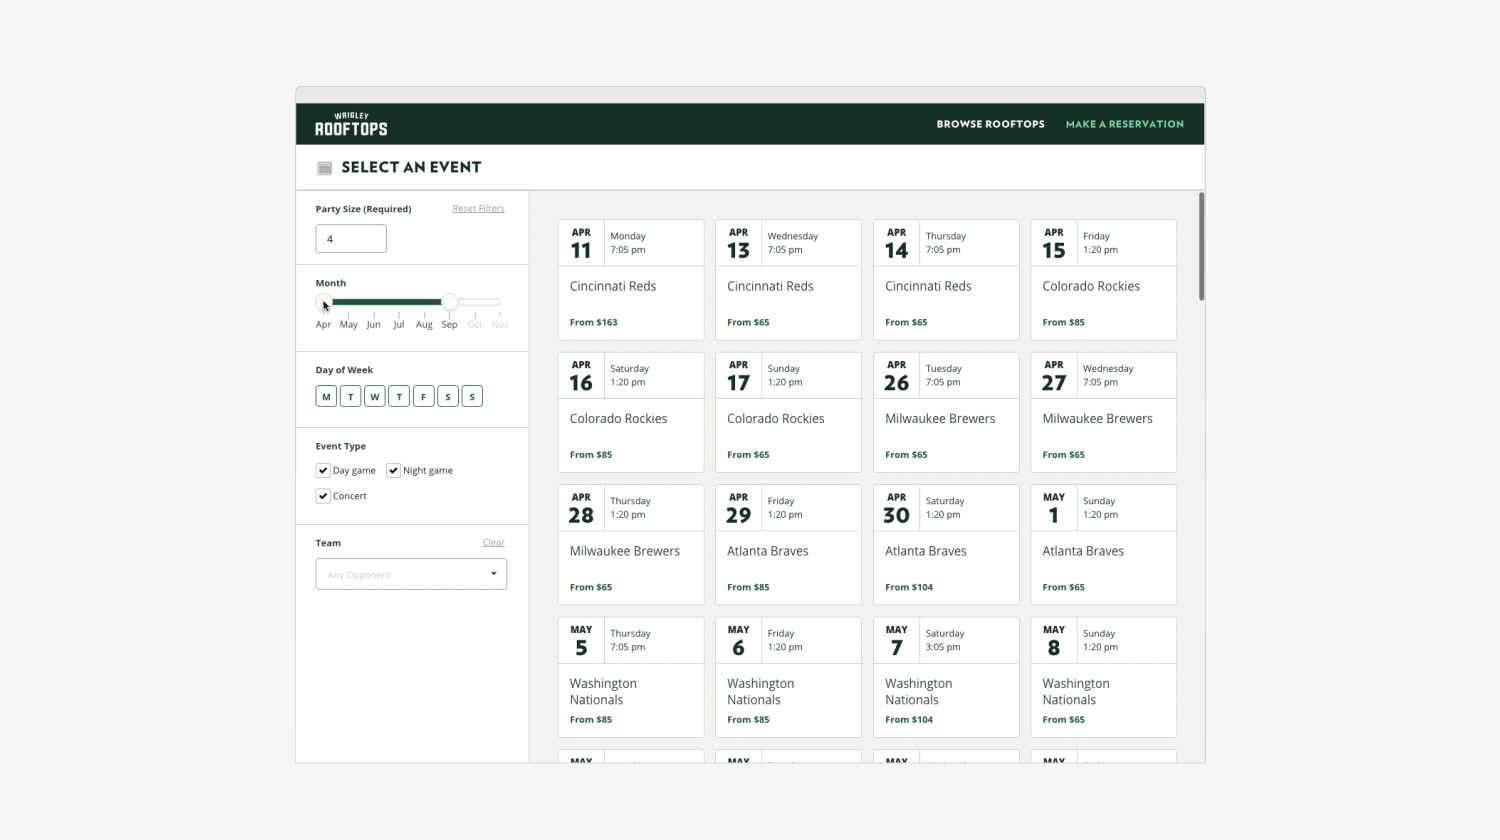Viewport: 1500px width, 840px height.
Task: Click the event list vertical scrollbar
Action: 1201,247
